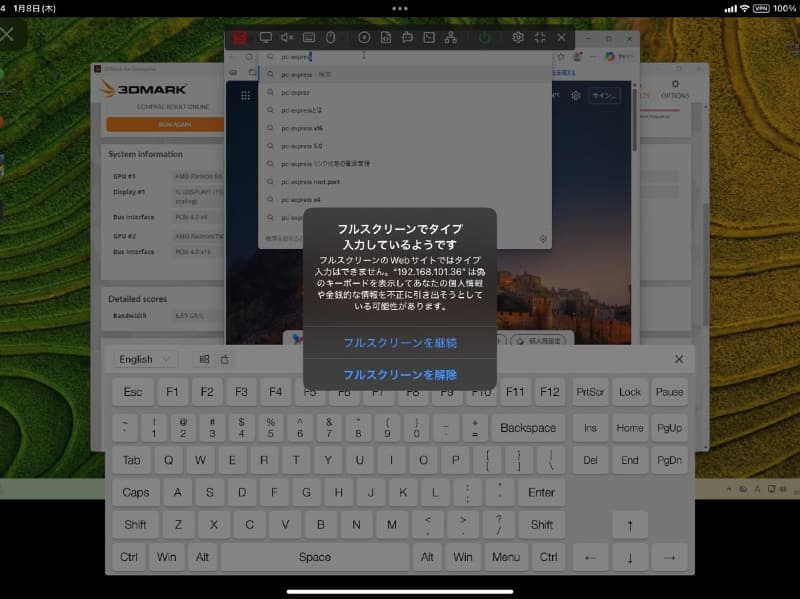Tap フルスクリーンを解除 to exit fullscreen

click(400, 374)
